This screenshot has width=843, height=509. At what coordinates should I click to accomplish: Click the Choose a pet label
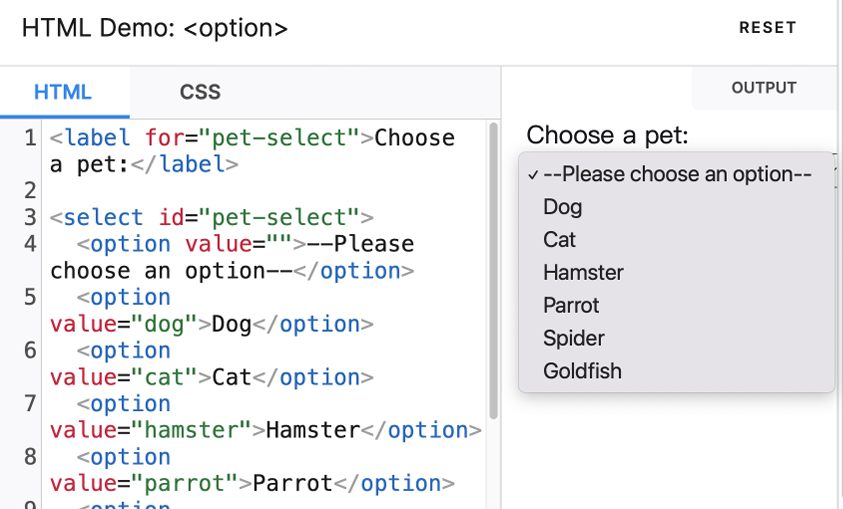[607, 135]
